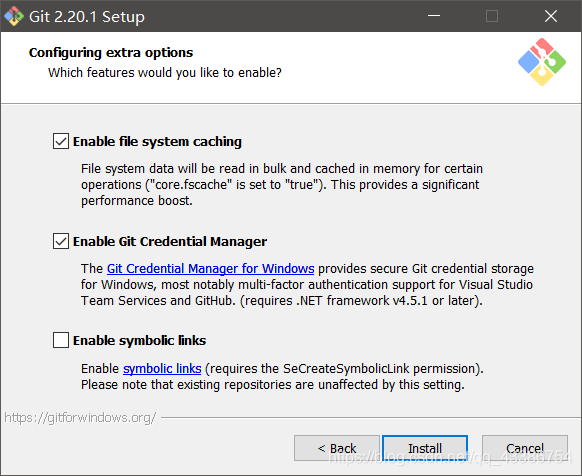This screenshot has width=582, height=476.
Task: Click 'Please note that existing repositories' text line
Action: point(273,385)
